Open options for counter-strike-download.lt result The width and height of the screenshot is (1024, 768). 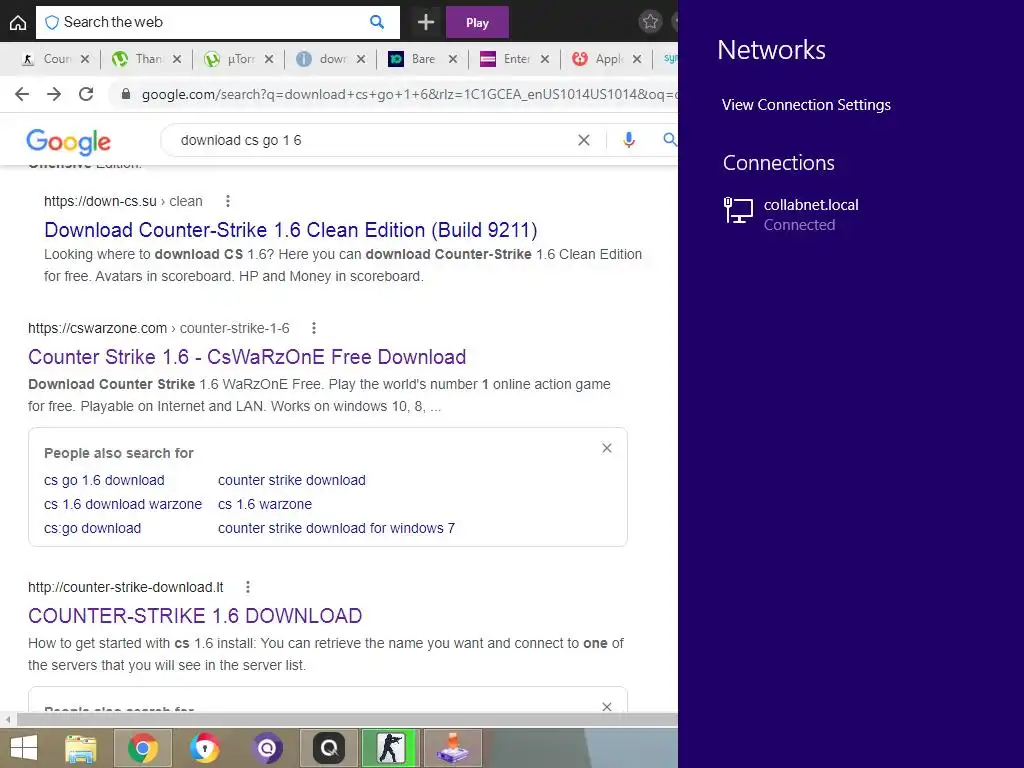pos(248,587)
